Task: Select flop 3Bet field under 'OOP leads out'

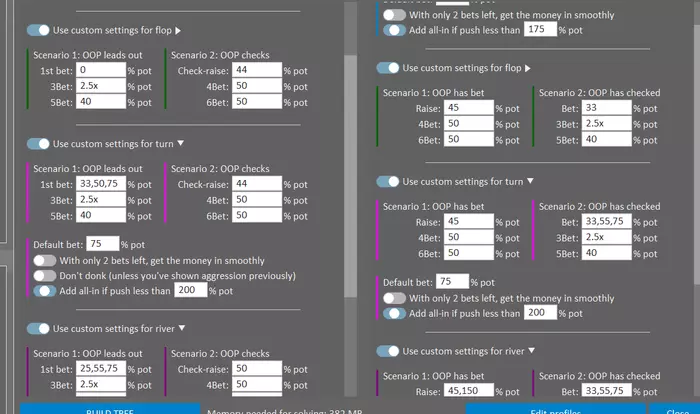Action: click(101, 86)
